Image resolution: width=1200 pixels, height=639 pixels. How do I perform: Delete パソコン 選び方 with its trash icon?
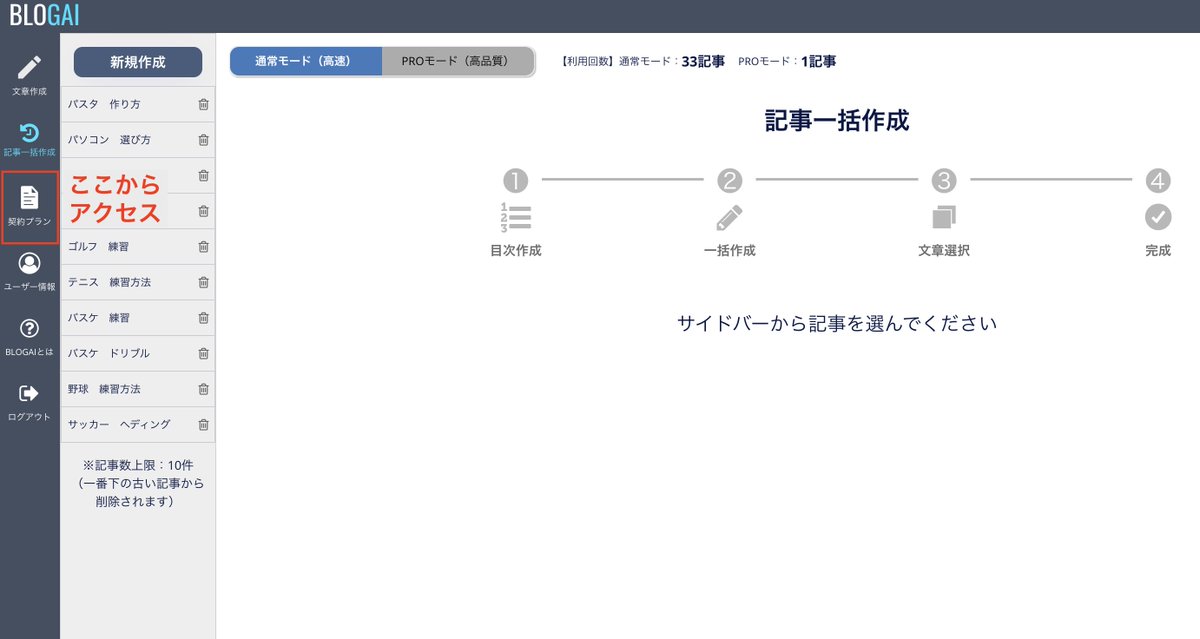(x=203, y=140)
